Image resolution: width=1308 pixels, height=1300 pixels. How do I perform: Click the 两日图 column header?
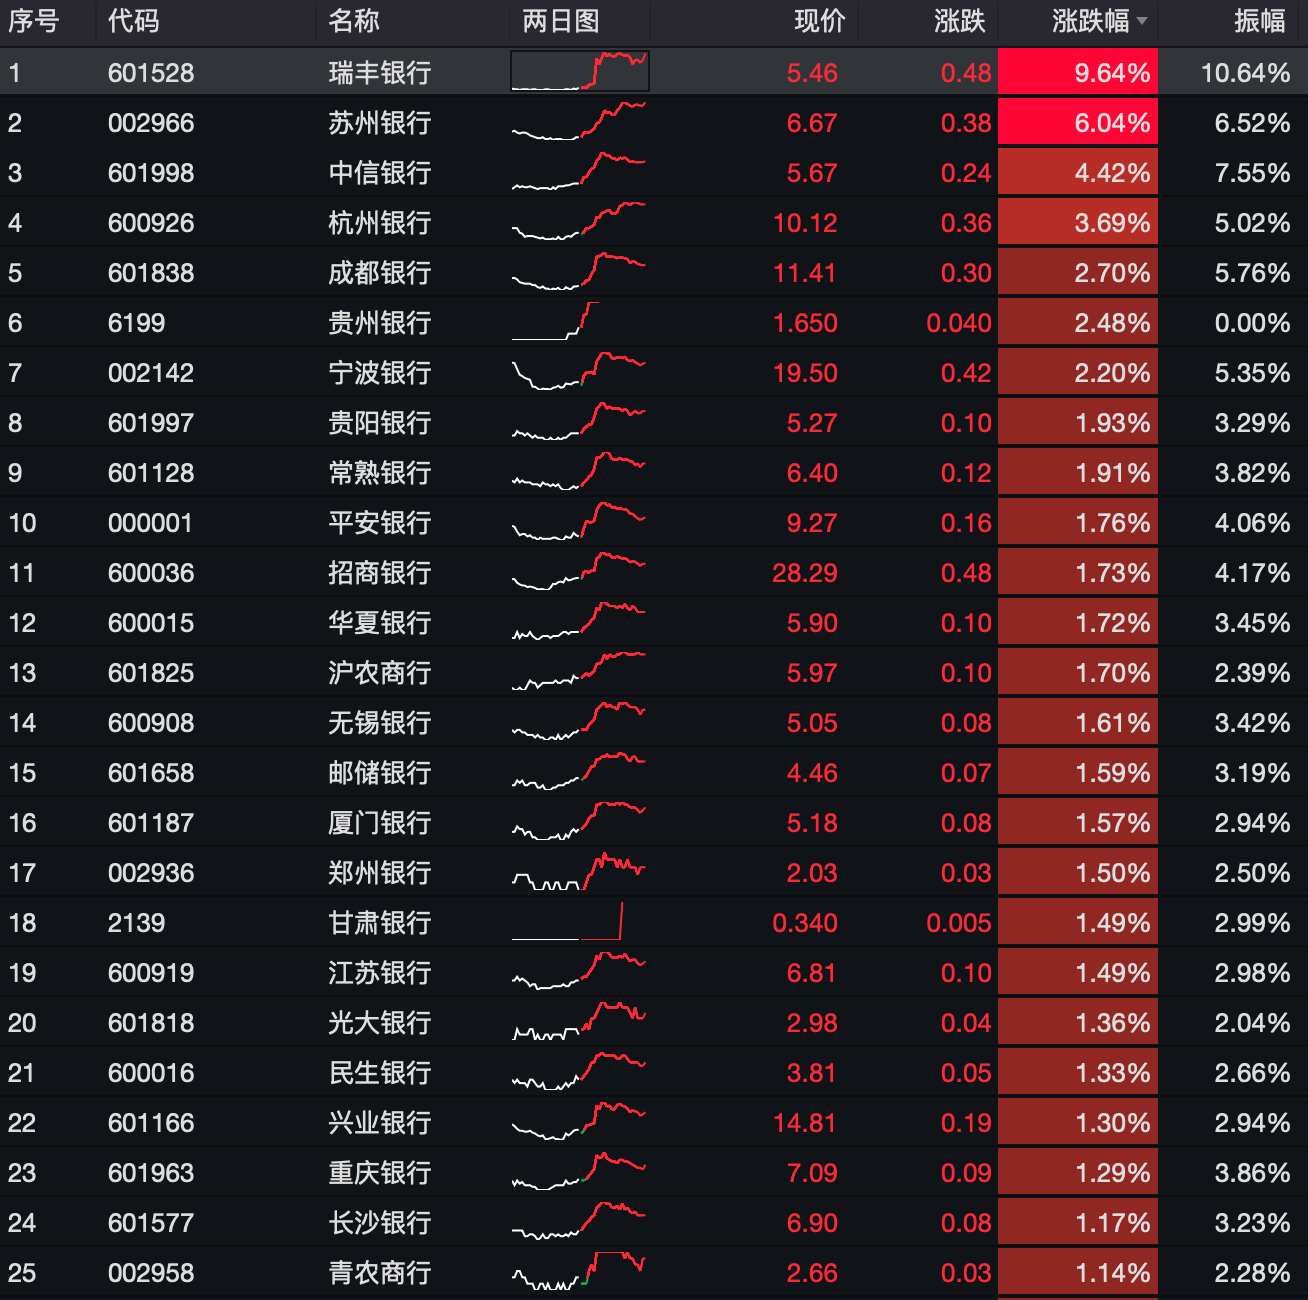(x=560, y=21)
